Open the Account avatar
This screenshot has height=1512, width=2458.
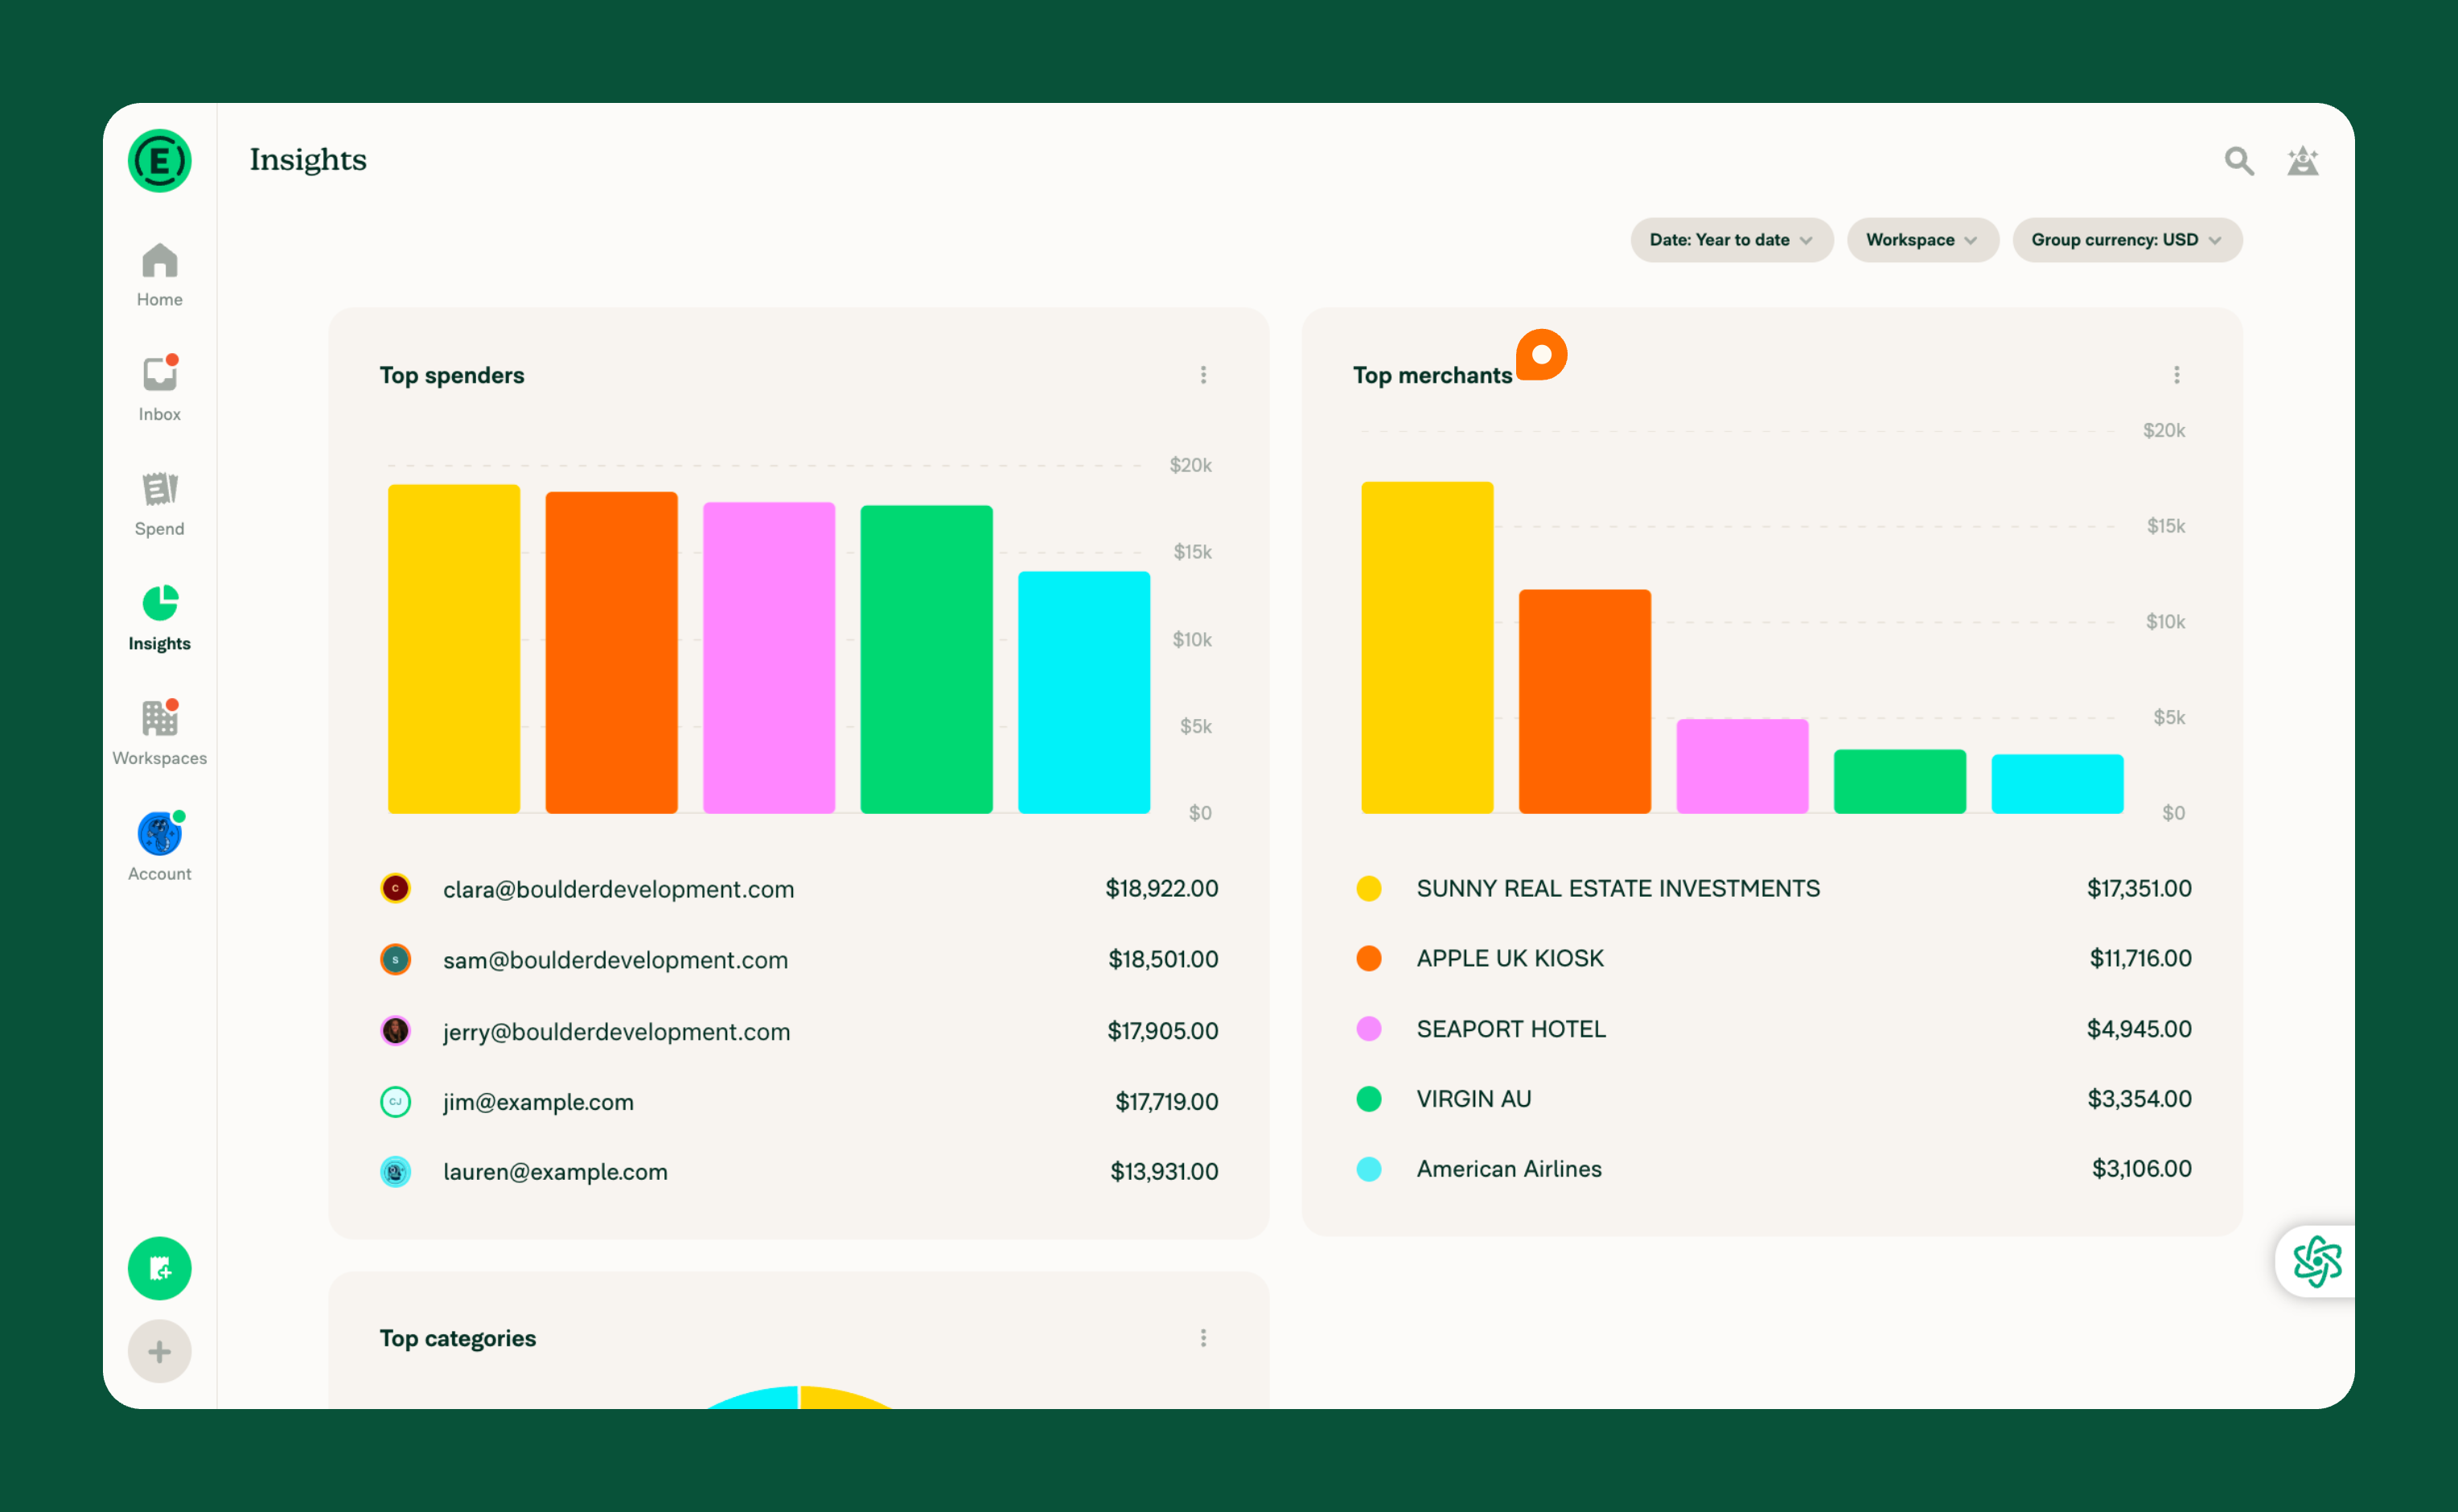pyautogui.click(x=160, y=834)
